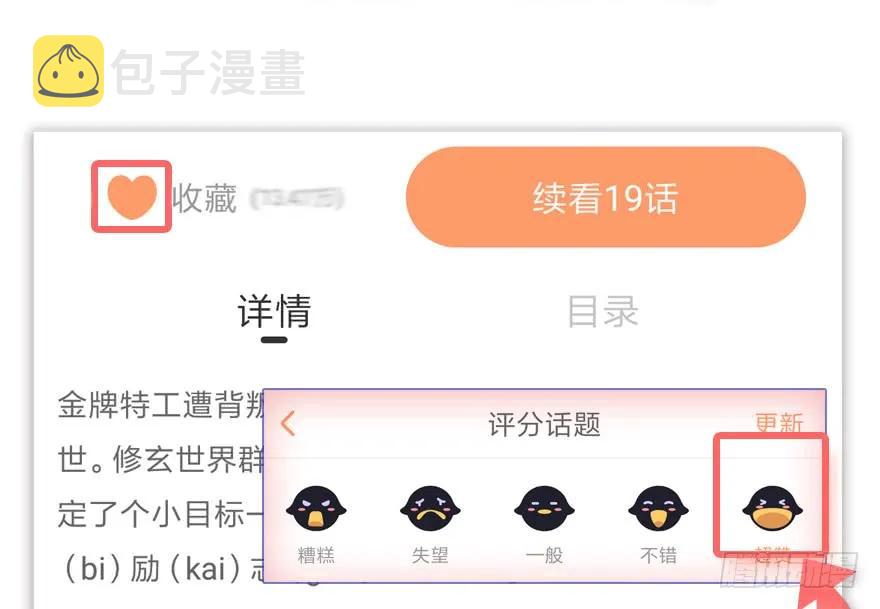
Task: Click the 收藏 label text
Action: pyautogui.click(x=204, y=198)
